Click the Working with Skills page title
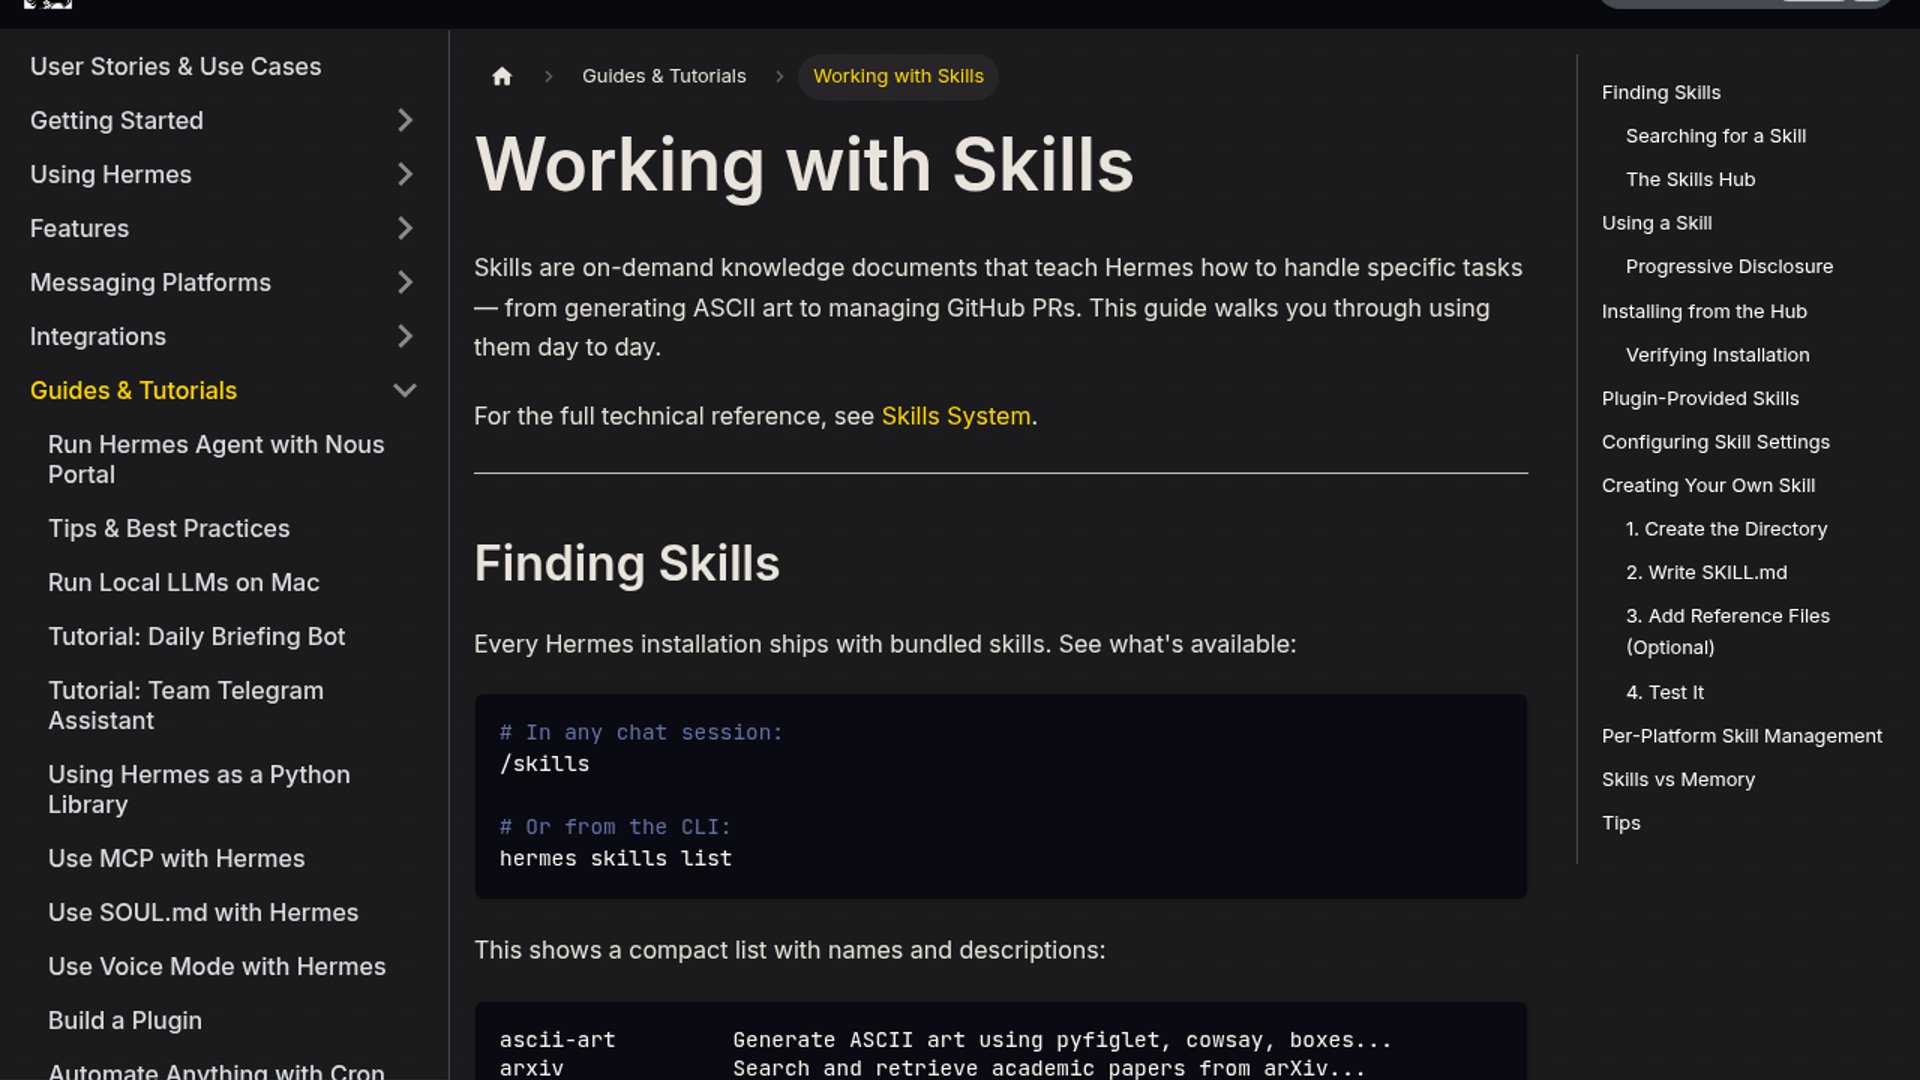Image resolution: width=1920 pixels, height=1080 pixels. pyautogui.click(x=805, y=166)
